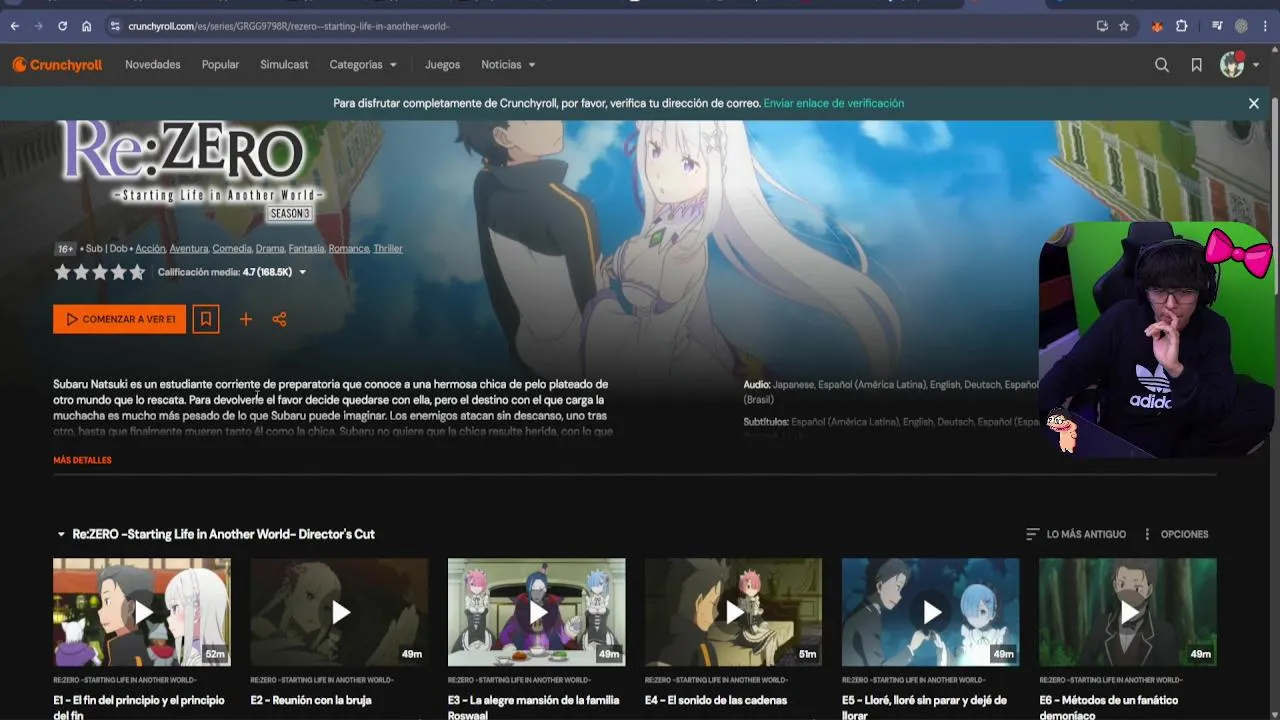Open the Thriller genre link
This screenshot has height=720, width=1280.
[388, 248]
